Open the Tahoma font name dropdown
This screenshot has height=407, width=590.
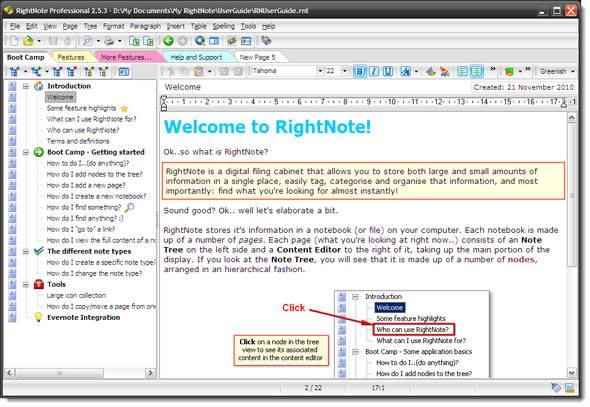(x=320, y=71)
